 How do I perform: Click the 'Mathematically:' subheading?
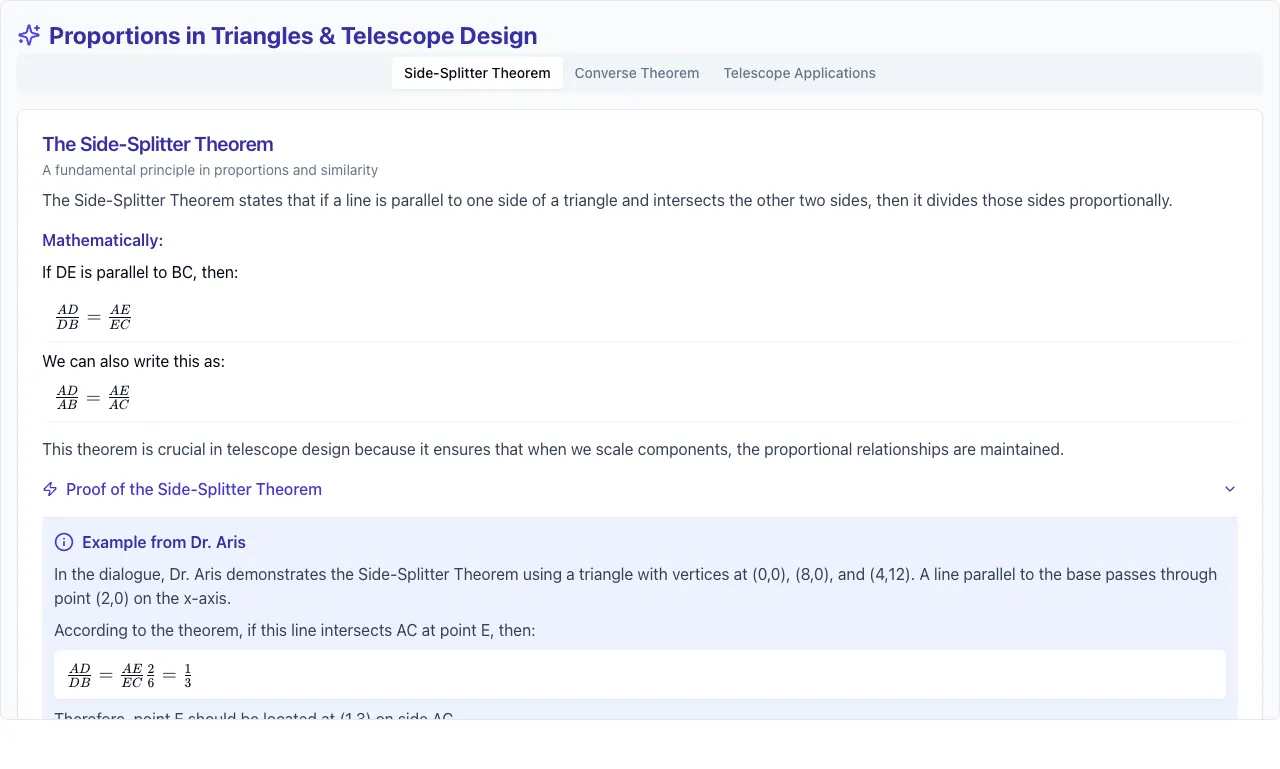coord(102,240)
